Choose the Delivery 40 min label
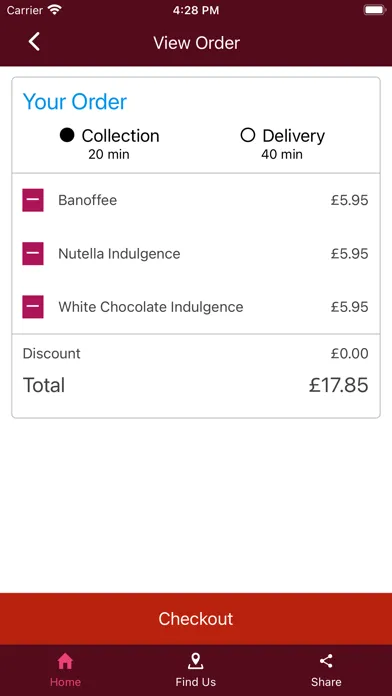Viewport: 392px width, 696px height. coord(282,154)
